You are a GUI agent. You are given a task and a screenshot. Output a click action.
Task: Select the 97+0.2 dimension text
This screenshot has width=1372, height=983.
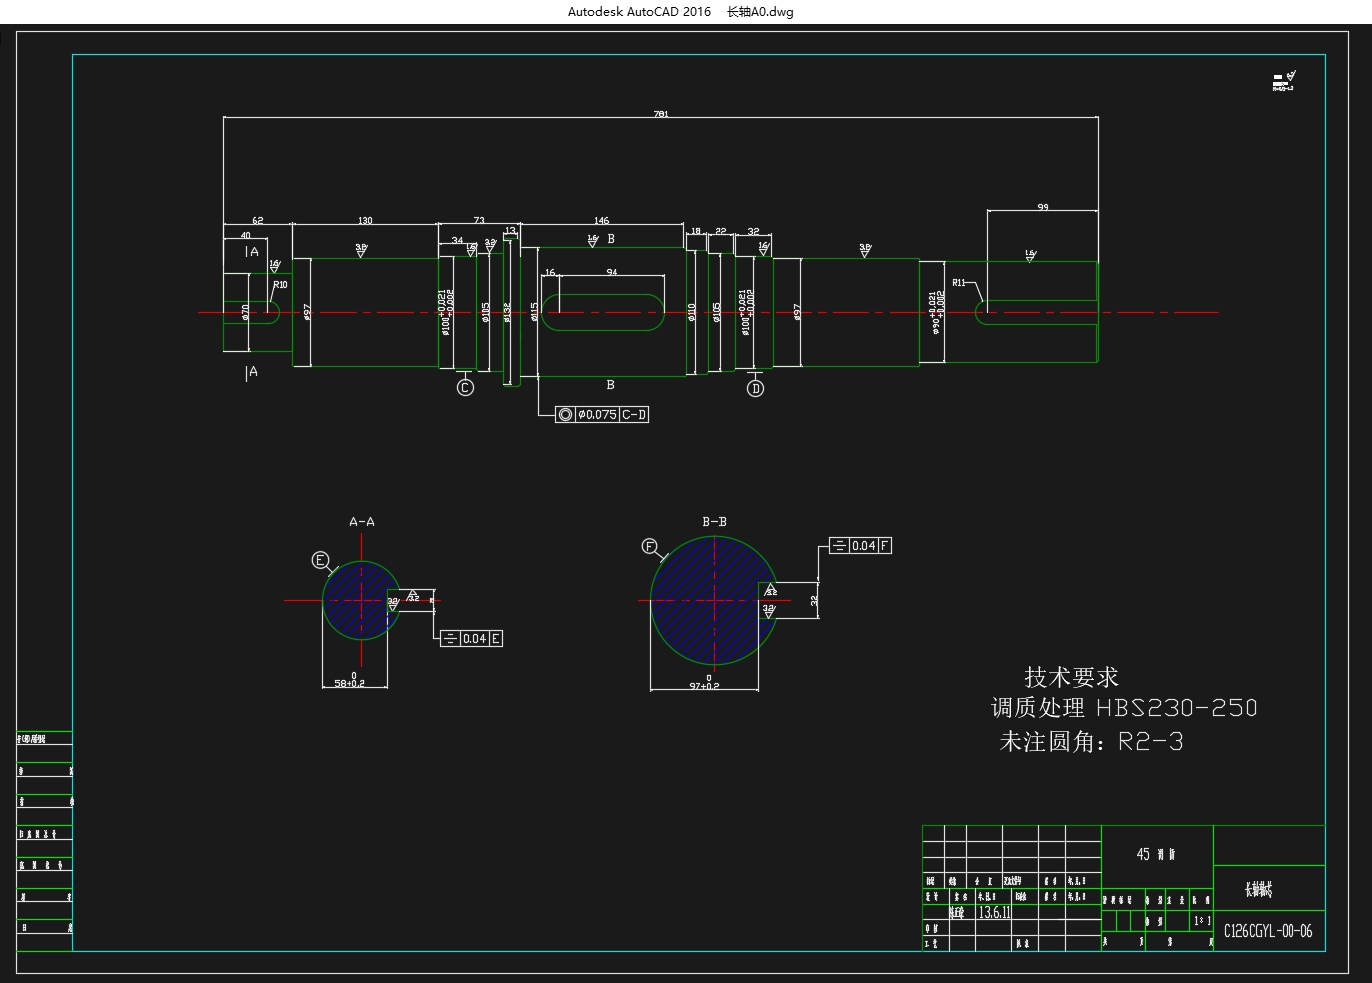pyautogui.click(x=704, y=686)
